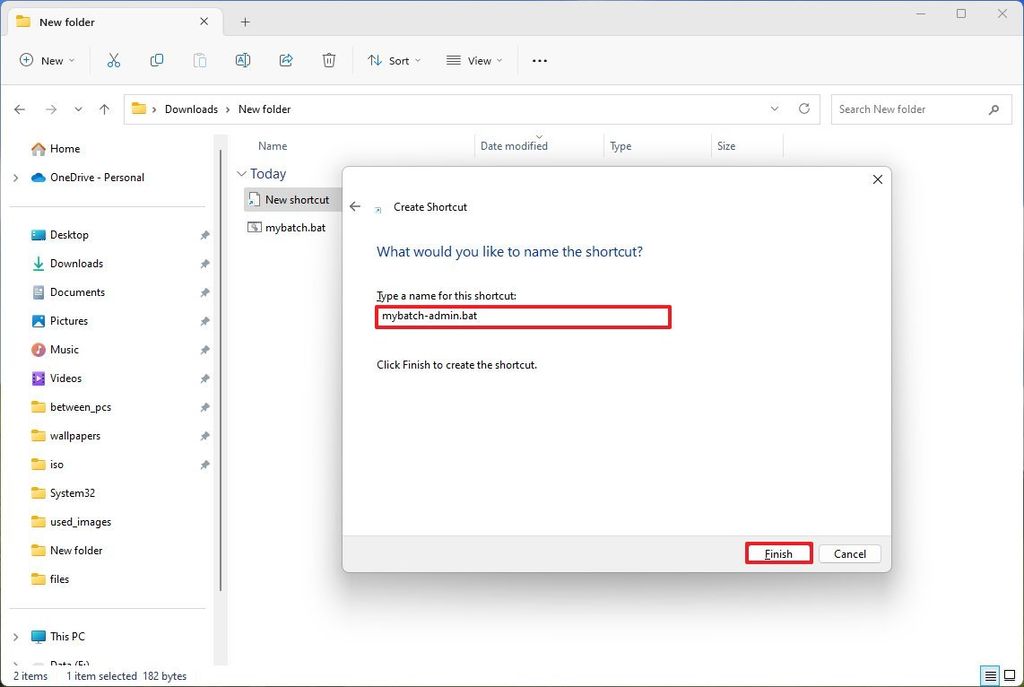Click the Cancel button
This screenshot has width=1024, height=687.
[849, 553]
